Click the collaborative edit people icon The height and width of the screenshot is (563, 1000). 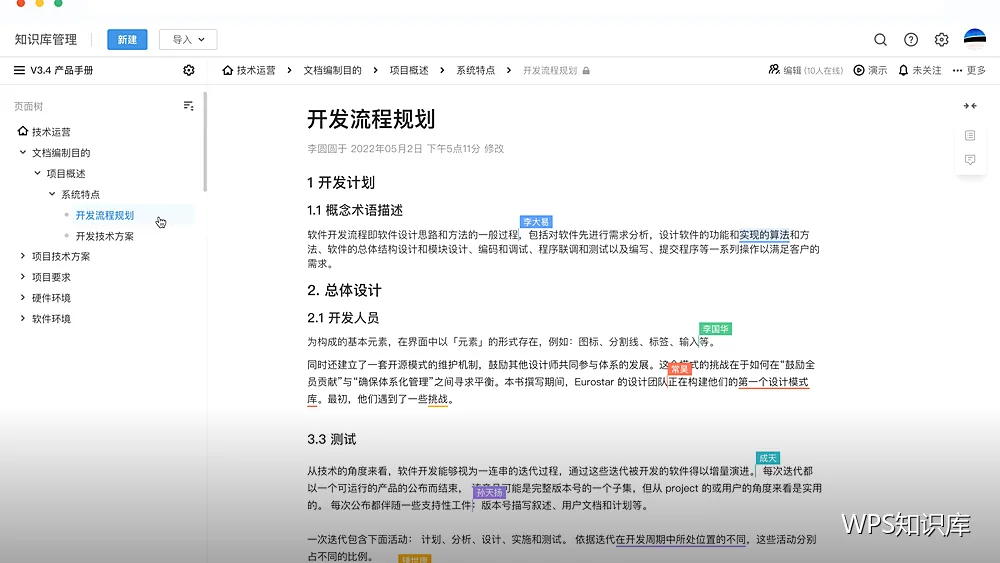click(774, 69)
